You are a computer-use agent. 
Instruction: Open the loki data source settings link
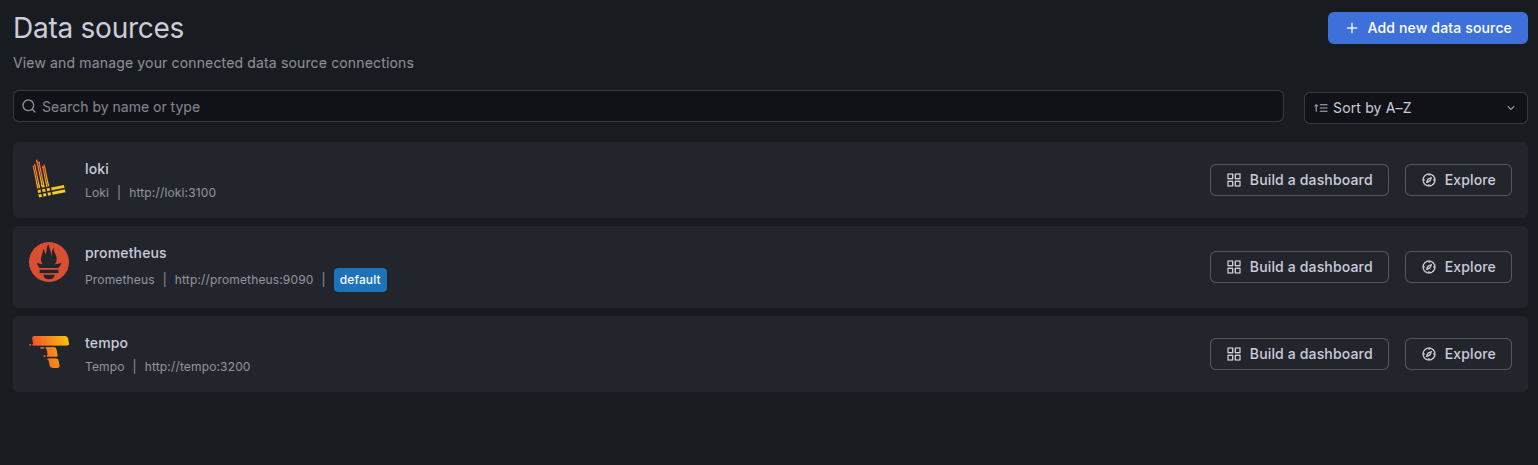97,169
